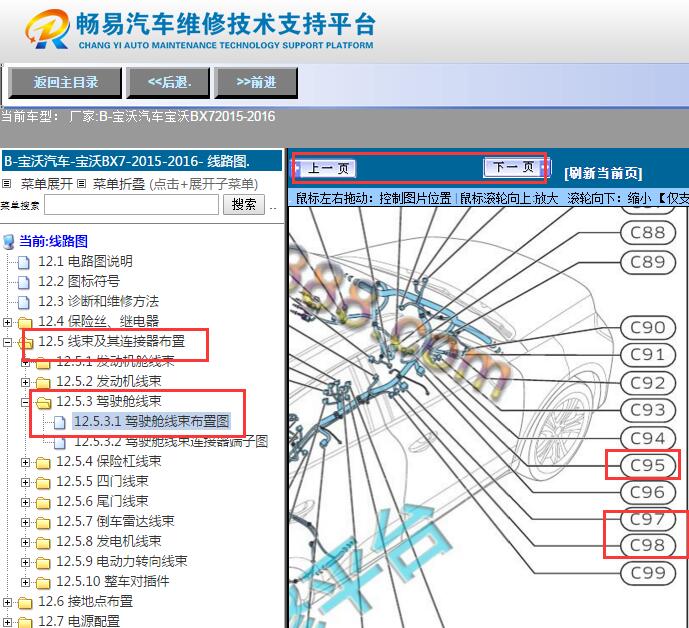Image resolution: width=689 pixels, height=628 pixels.
Task: Select 12.5.8 发电机线束 folder label
Action: pyautogui.click(x=109, y=541)
